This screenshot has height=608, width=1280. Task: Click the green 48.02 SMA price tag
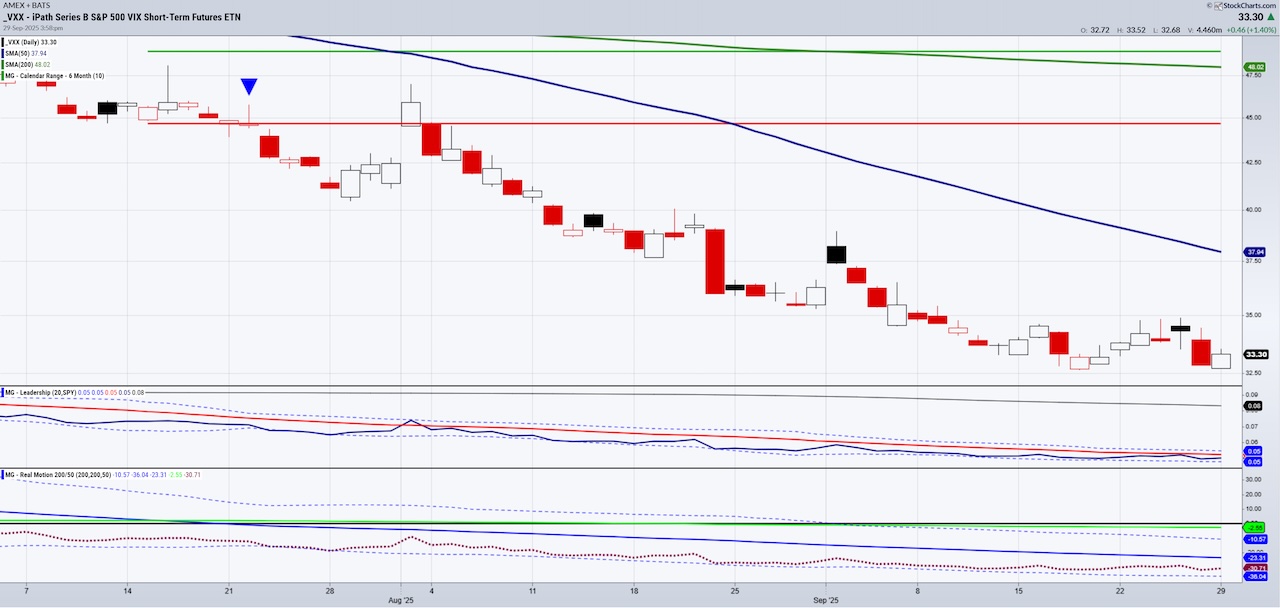click(x=1254, y=68)
